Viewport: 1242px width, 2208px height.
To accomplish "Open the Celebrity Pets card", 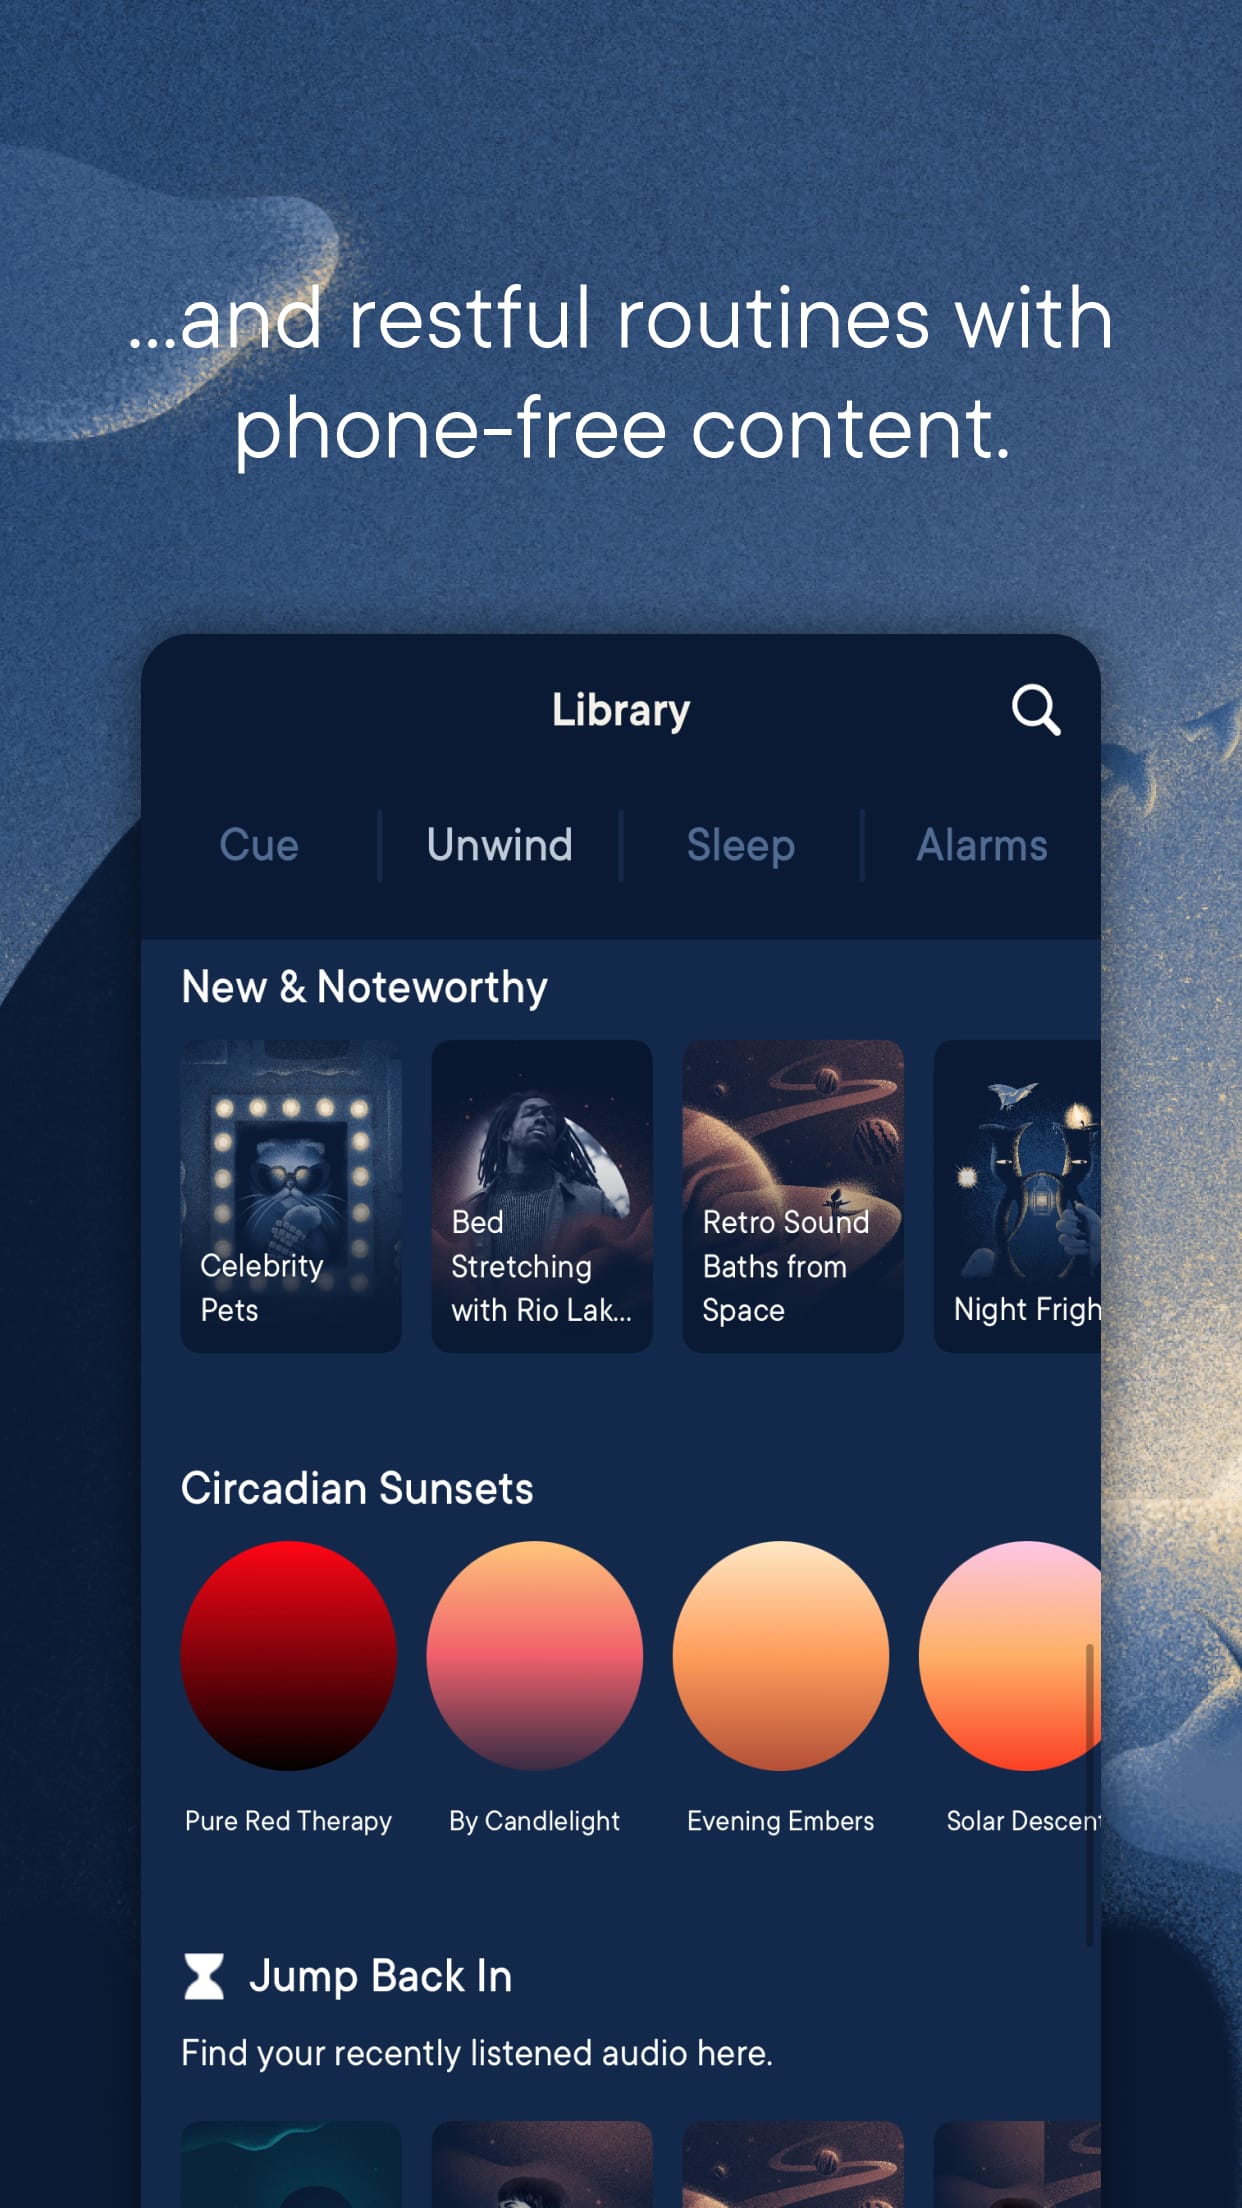I will coord(291,1196).
